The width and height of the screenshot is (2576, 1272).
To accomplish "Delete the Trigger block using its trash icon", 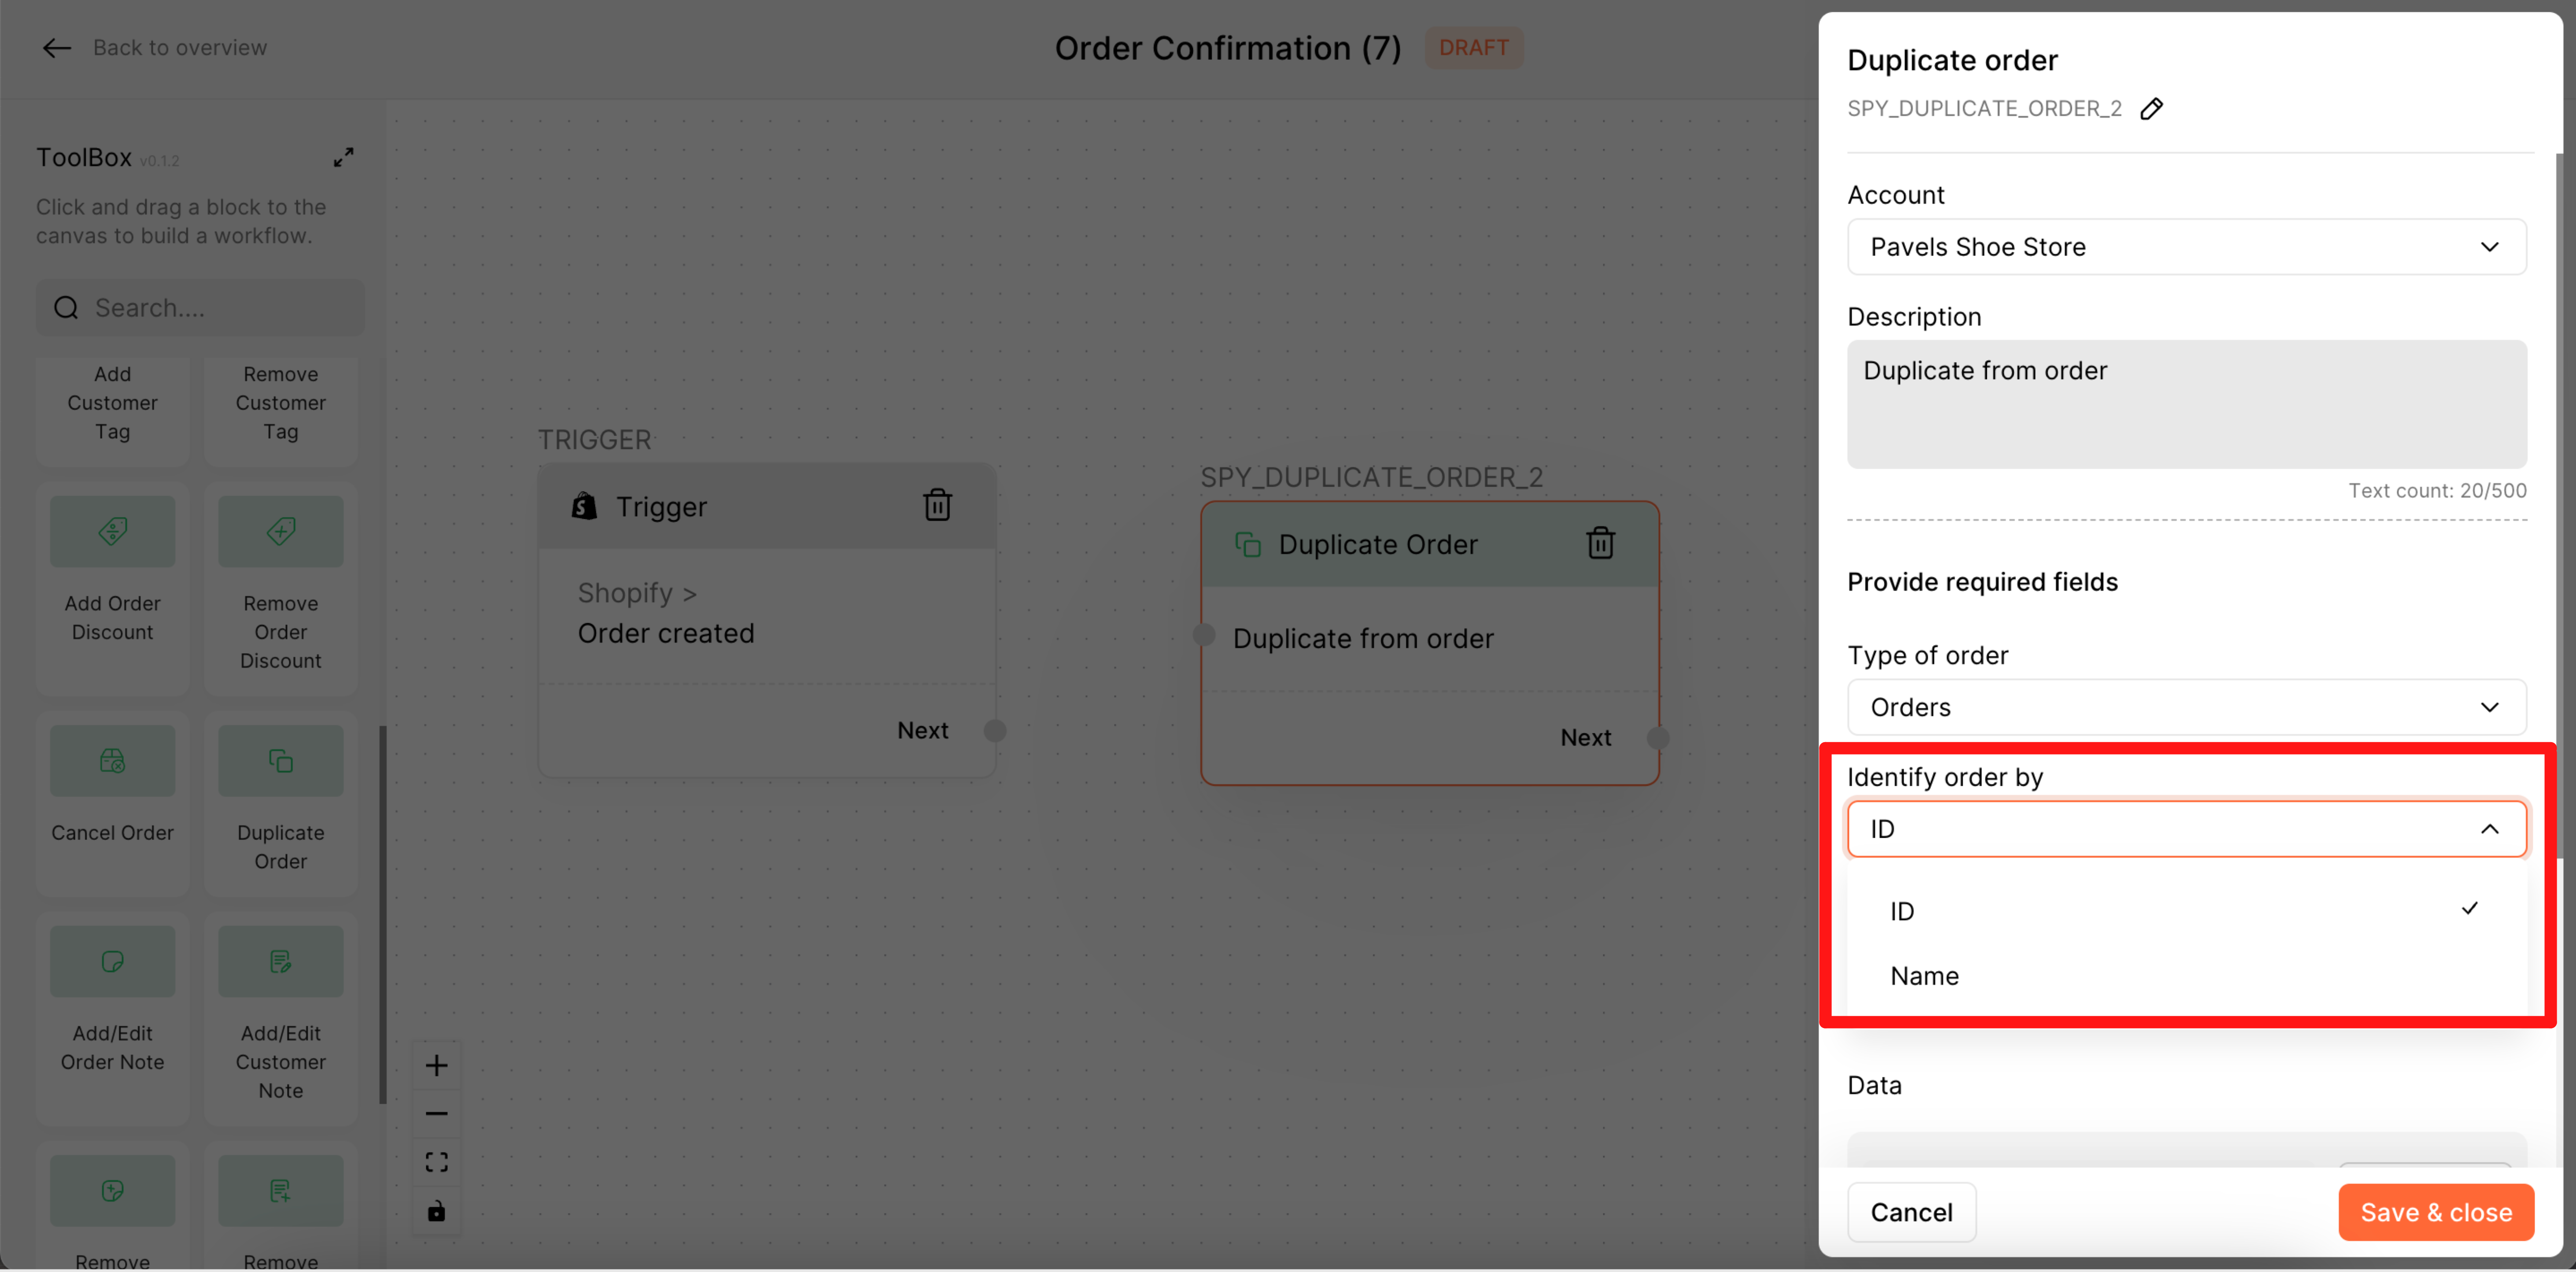I will coord(936,505).
